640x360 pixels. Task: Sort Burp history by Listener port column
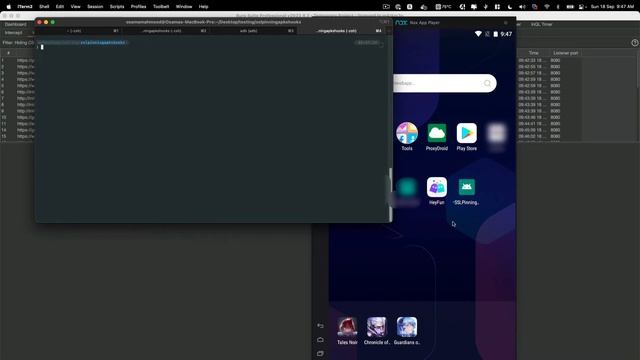[x=565, y=53]
